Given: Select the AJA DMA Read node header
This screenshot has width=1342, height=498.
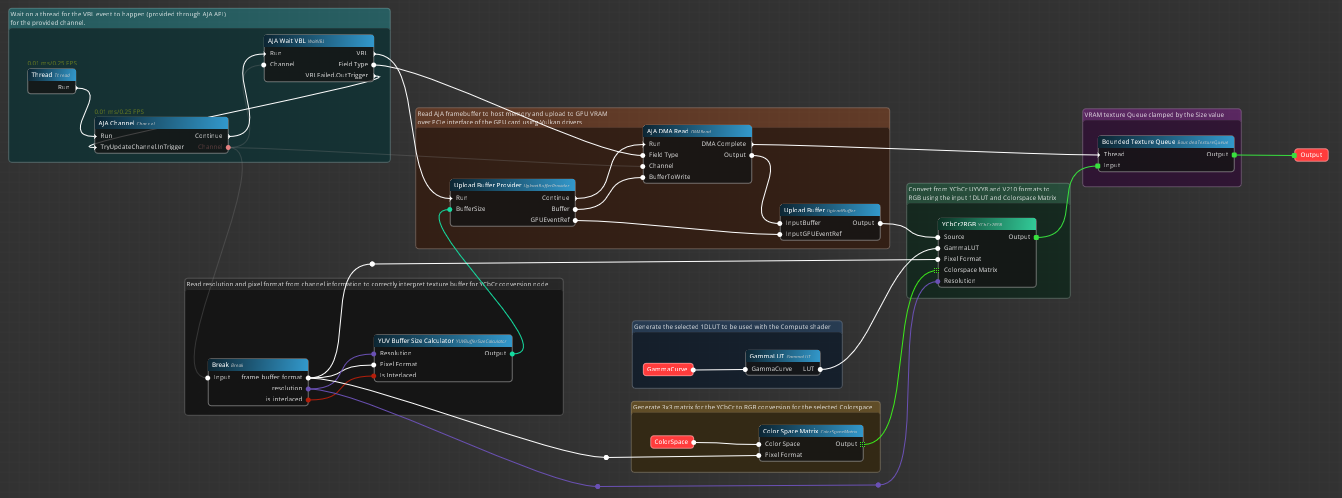Looking at the screenshot, I should 697,131.
